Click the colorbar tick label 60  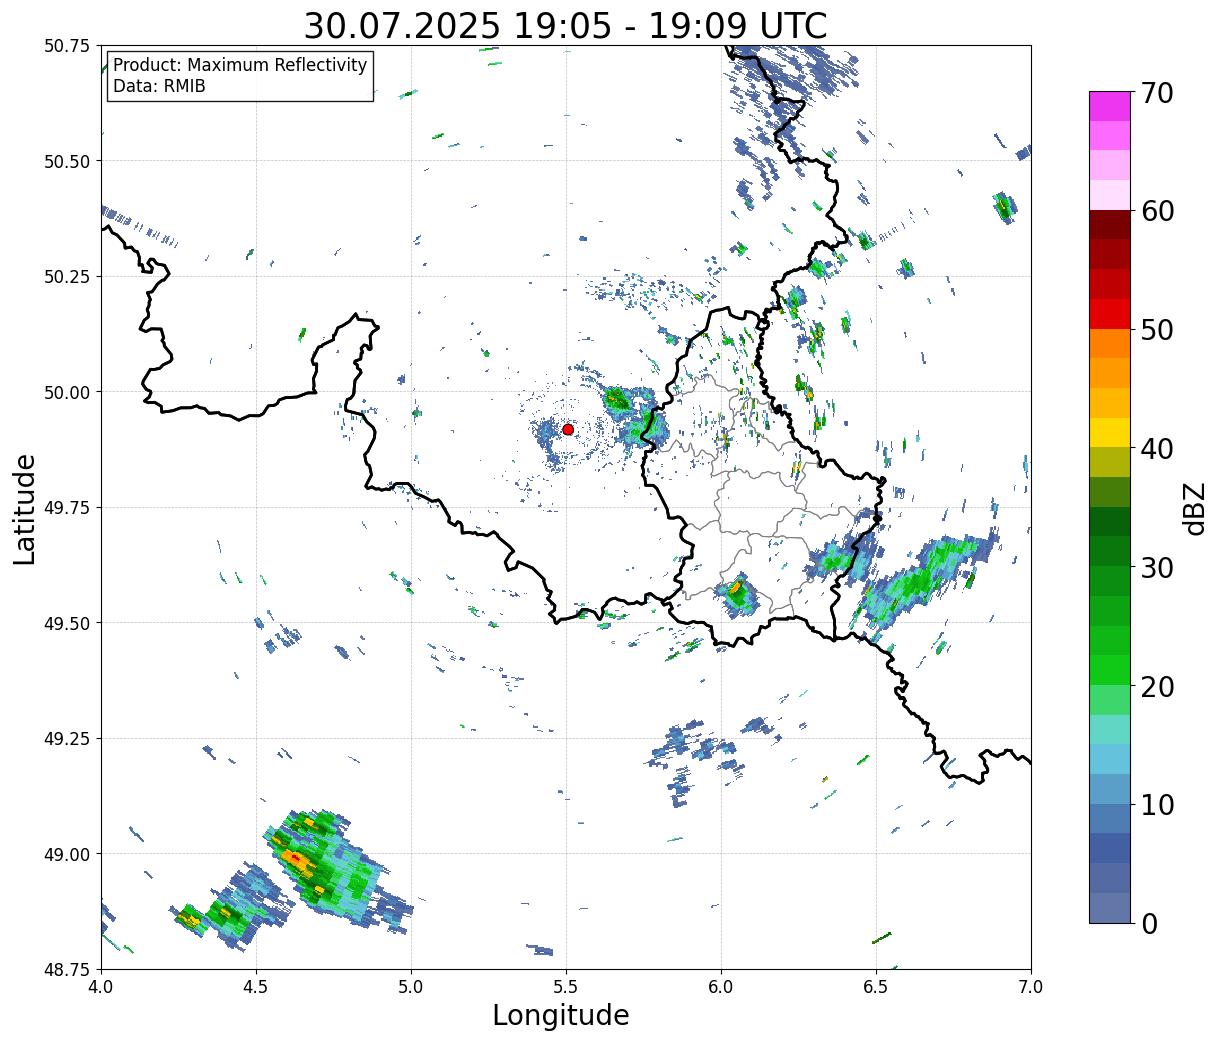pos(1157,211)
